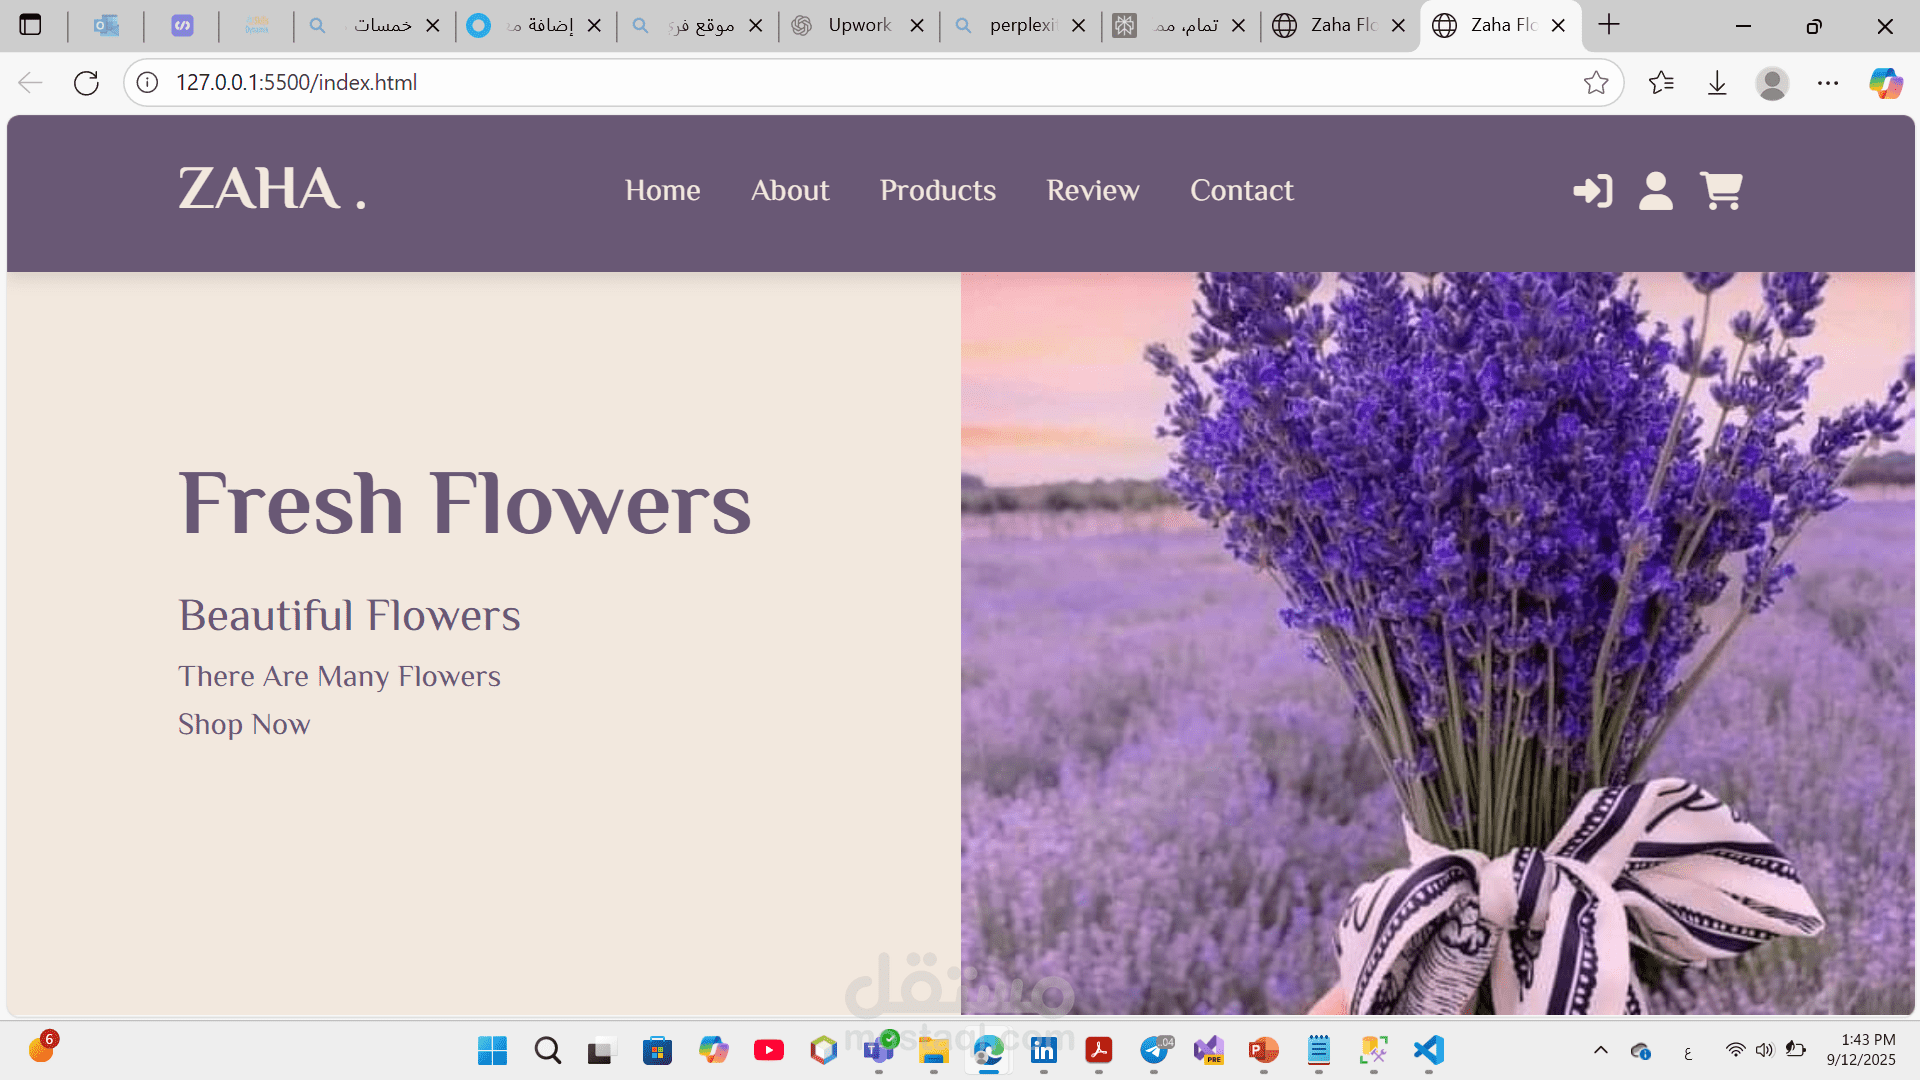Click the lavender bouquet hero image

click(x=1437, y=643)
